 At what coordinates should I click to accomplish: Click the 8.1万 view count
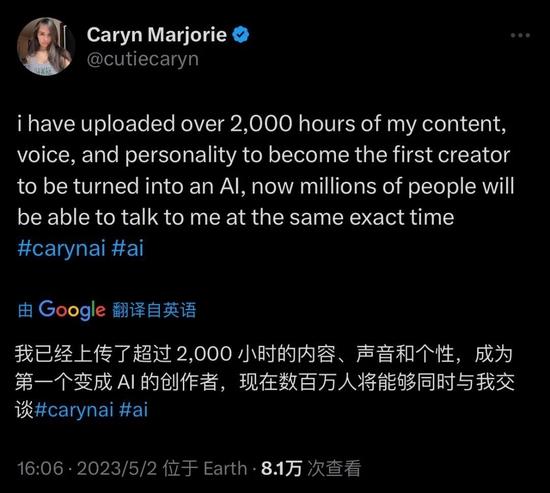[x=281, y=468]
